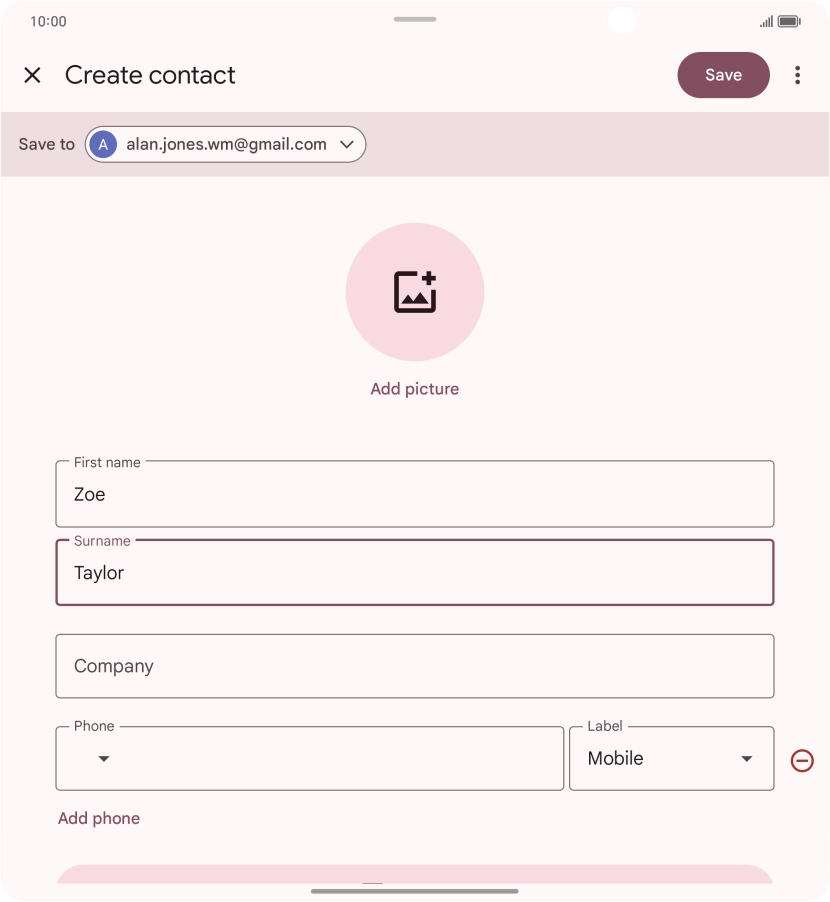Open the phone country code dropdown arrow
This screenshot has width=830, height=902.
[104, 759]
